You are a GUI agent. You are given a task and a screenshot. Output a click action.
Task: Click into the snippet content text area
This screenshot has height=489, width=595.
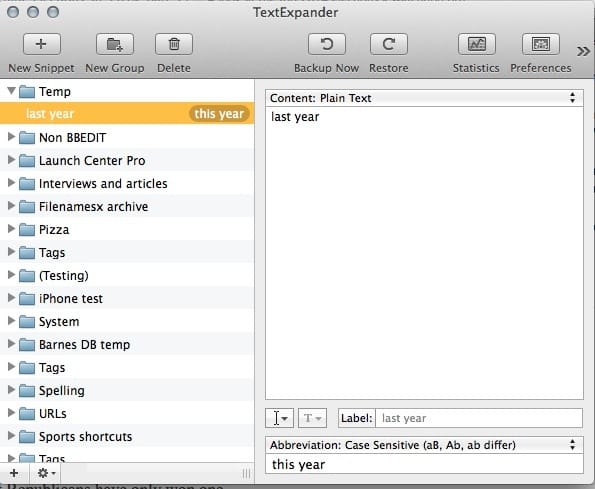click(424, 253)
